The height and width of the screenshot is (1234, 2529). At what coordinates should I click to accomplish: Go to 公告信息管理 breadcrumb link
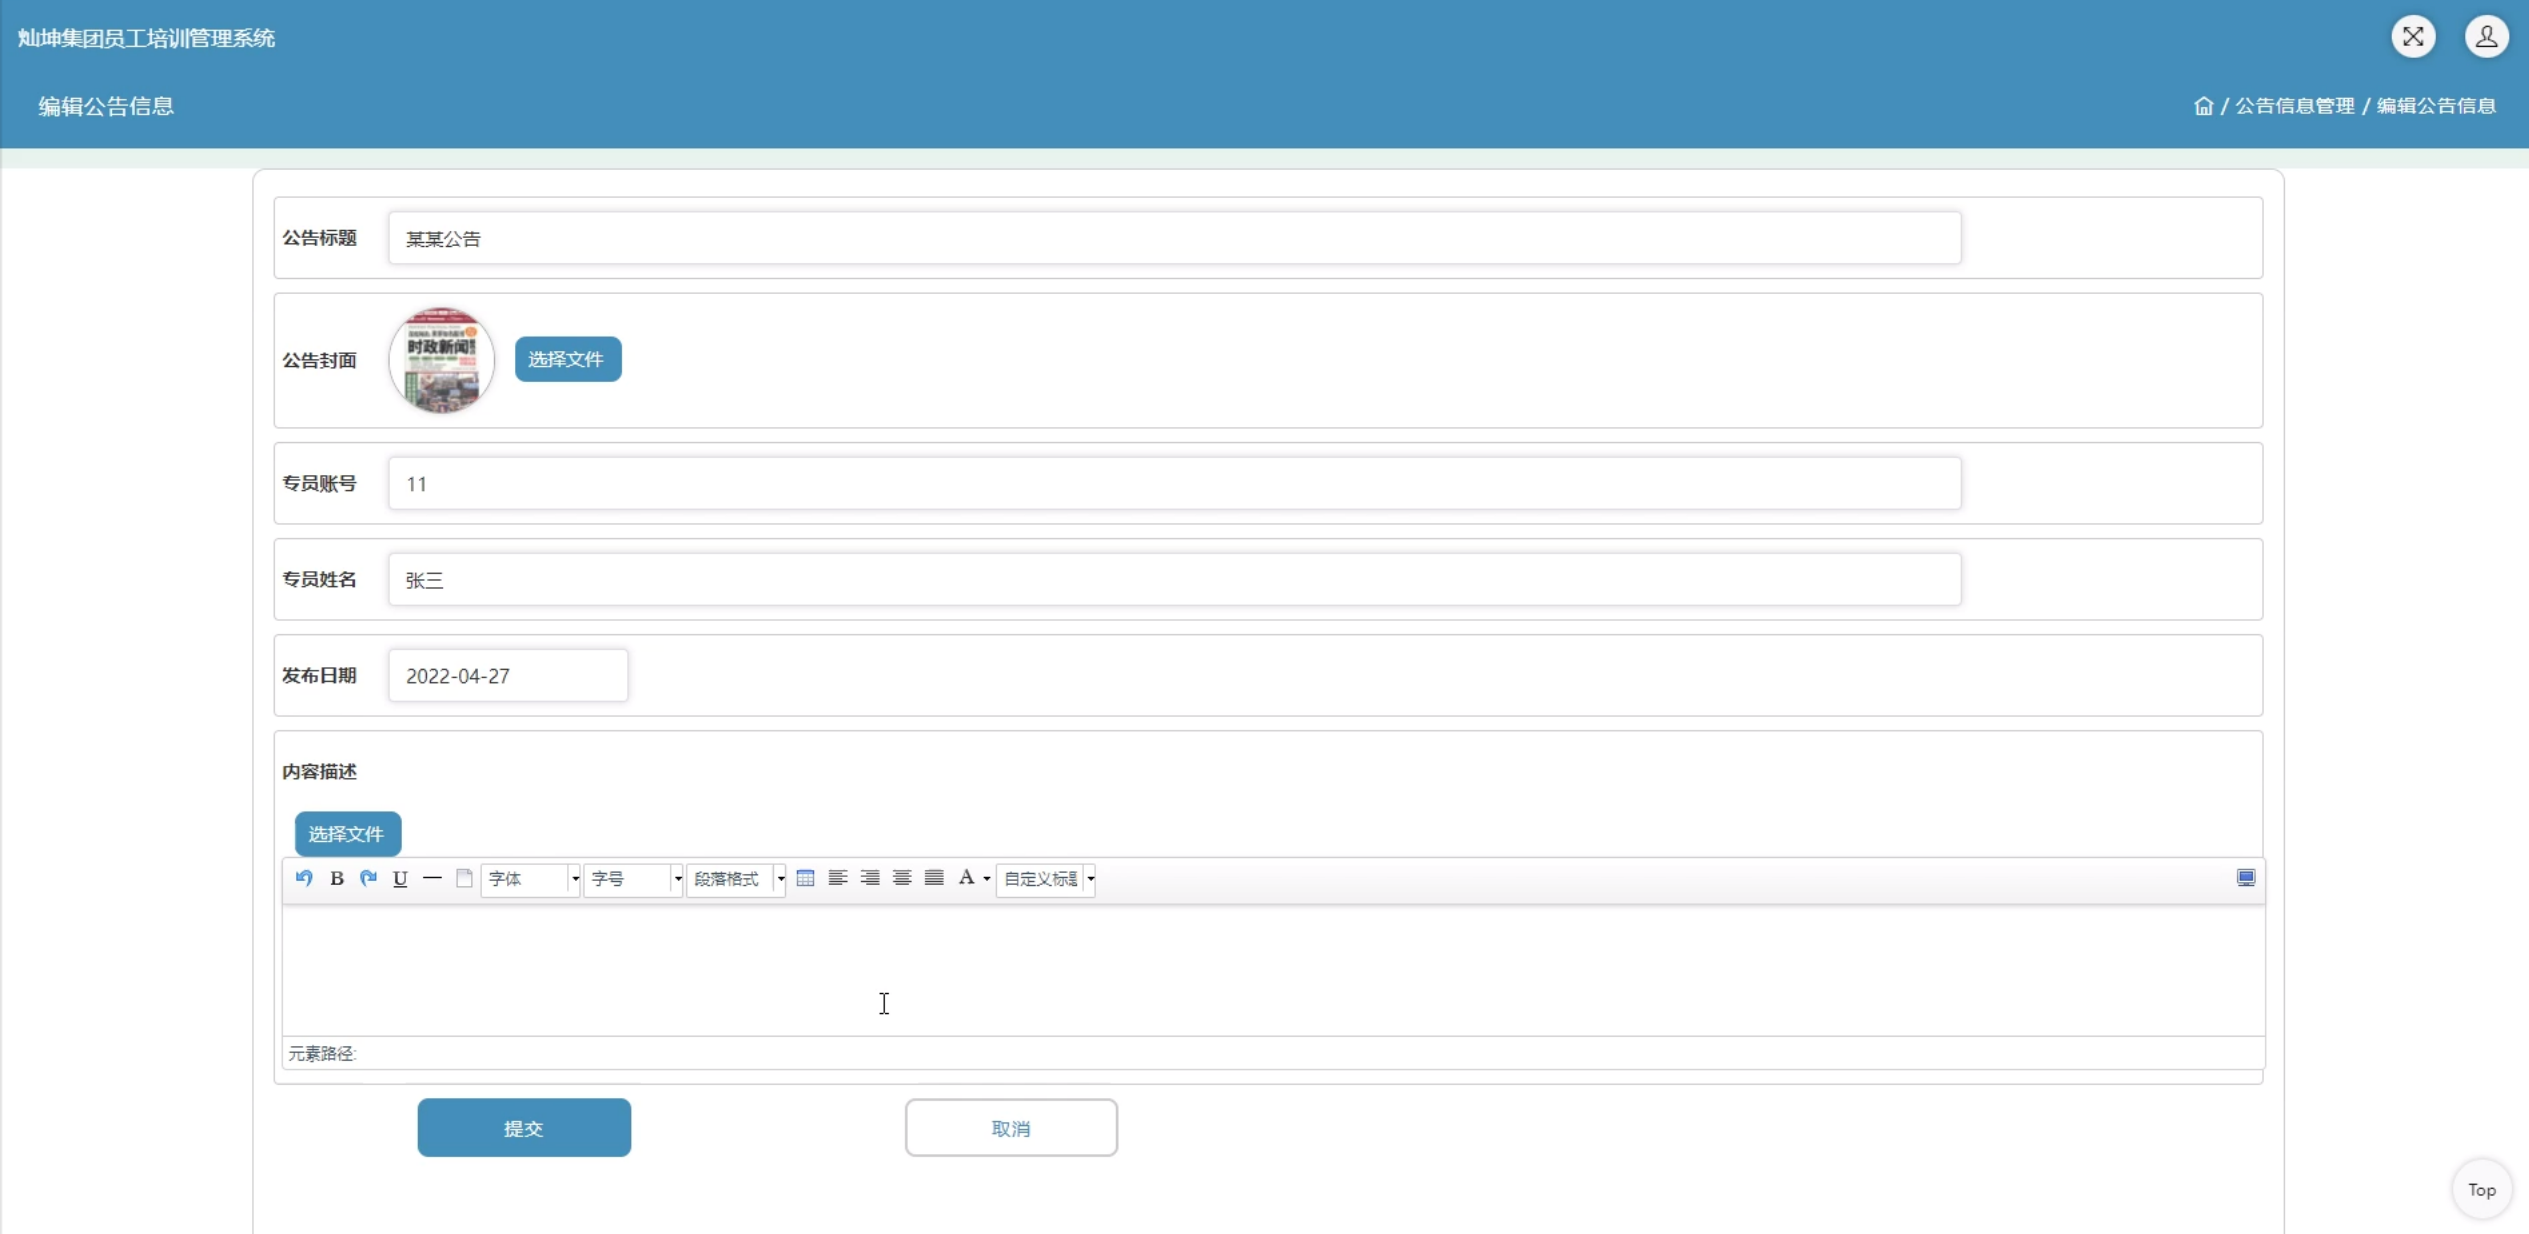pyautogui.click(x=2295, y=106)
